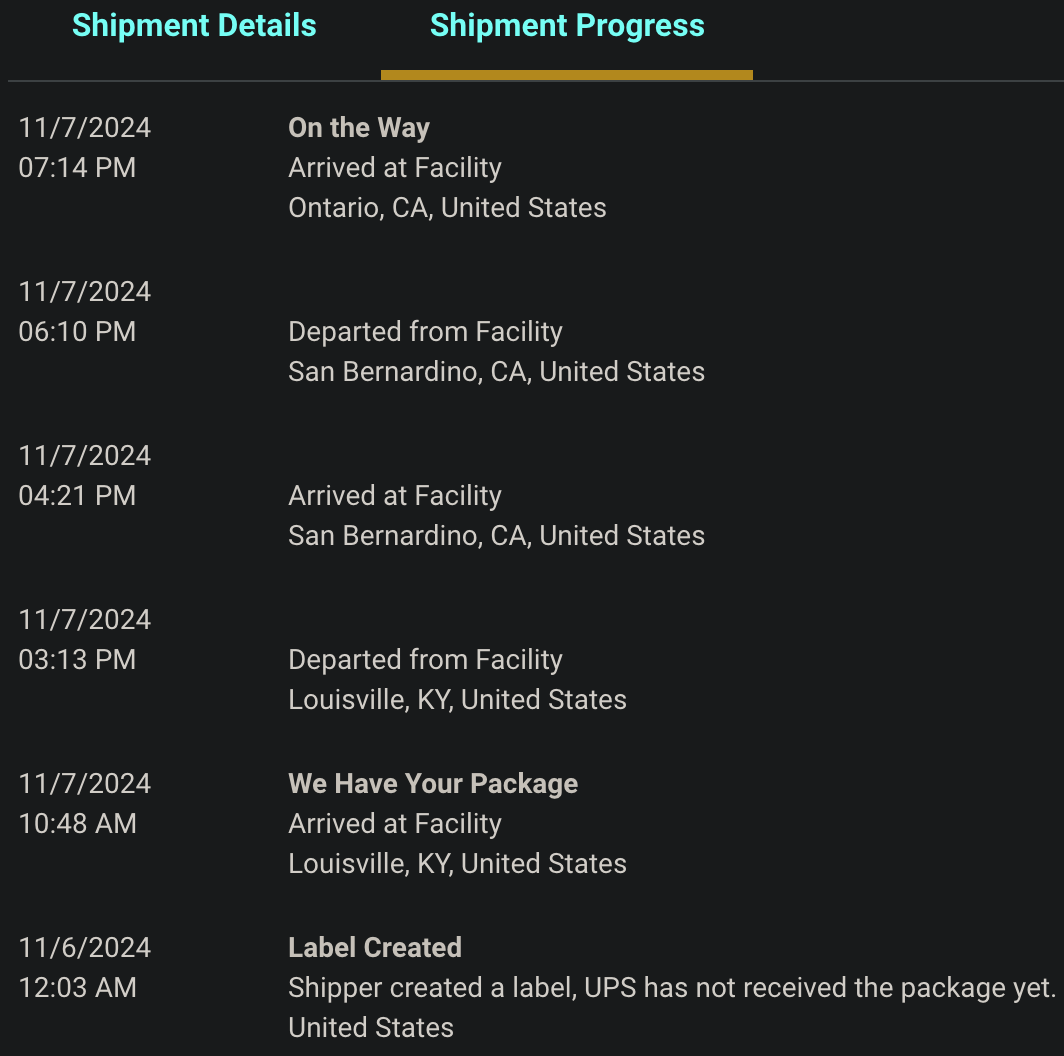Click the "On the Way" status heading

click(x=359, y=128)
